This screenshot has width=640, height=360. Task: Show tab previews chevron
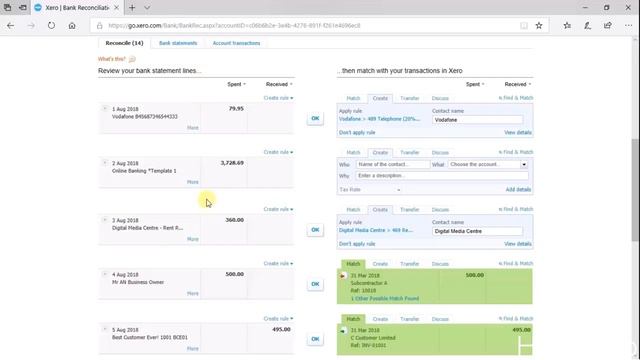[x=147, y=8]
